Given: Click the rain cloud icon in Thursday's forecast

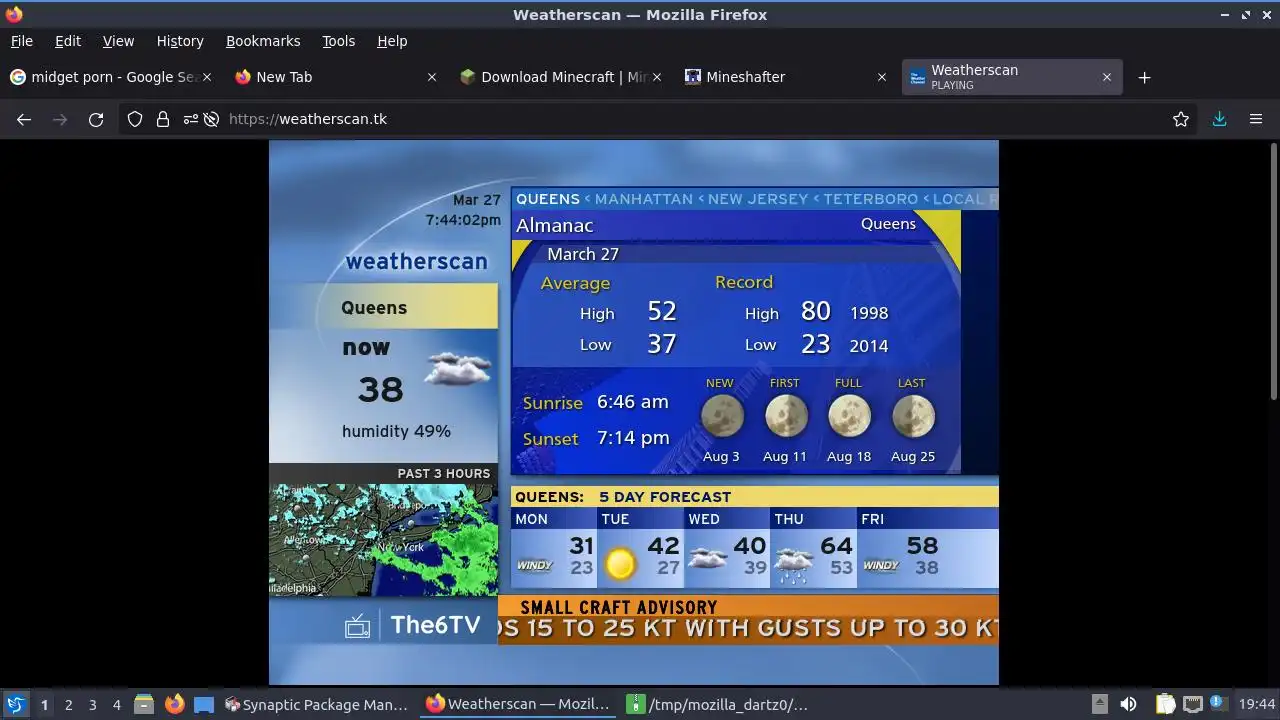Looking at the screenshot, I should 794,564.
